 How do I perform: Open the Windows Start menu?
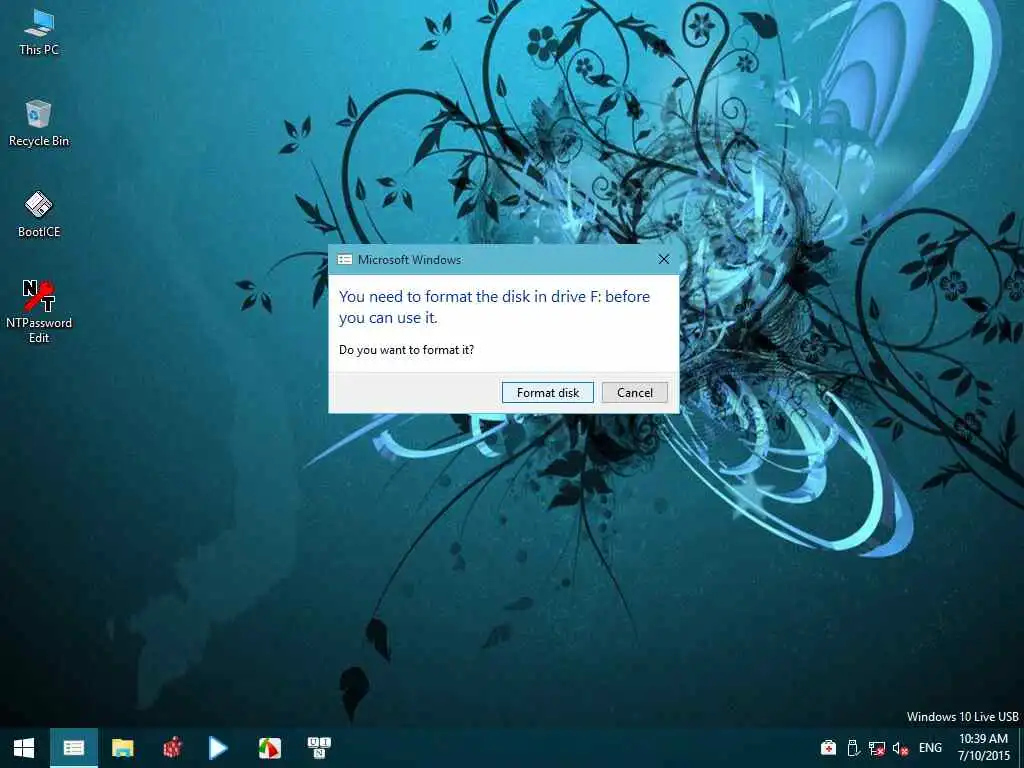coord(24,748)
